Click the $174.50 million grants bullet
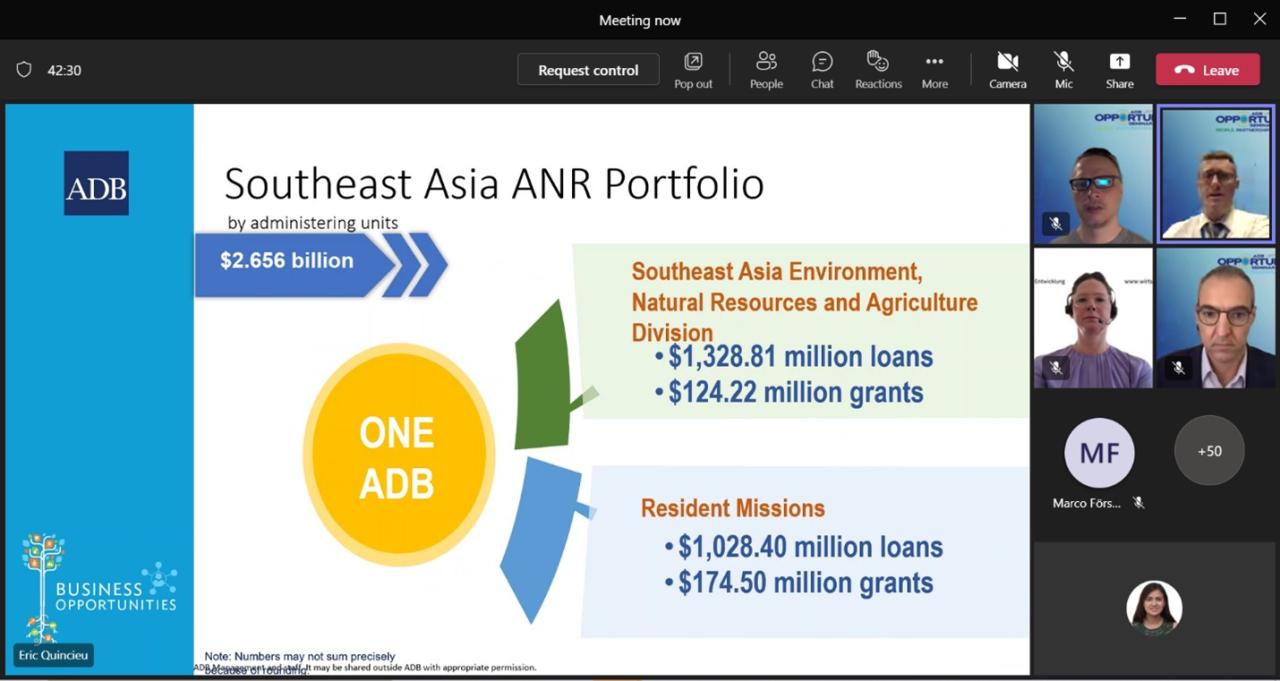Viewport: 1280px width, 681px height. pos(799,583)
